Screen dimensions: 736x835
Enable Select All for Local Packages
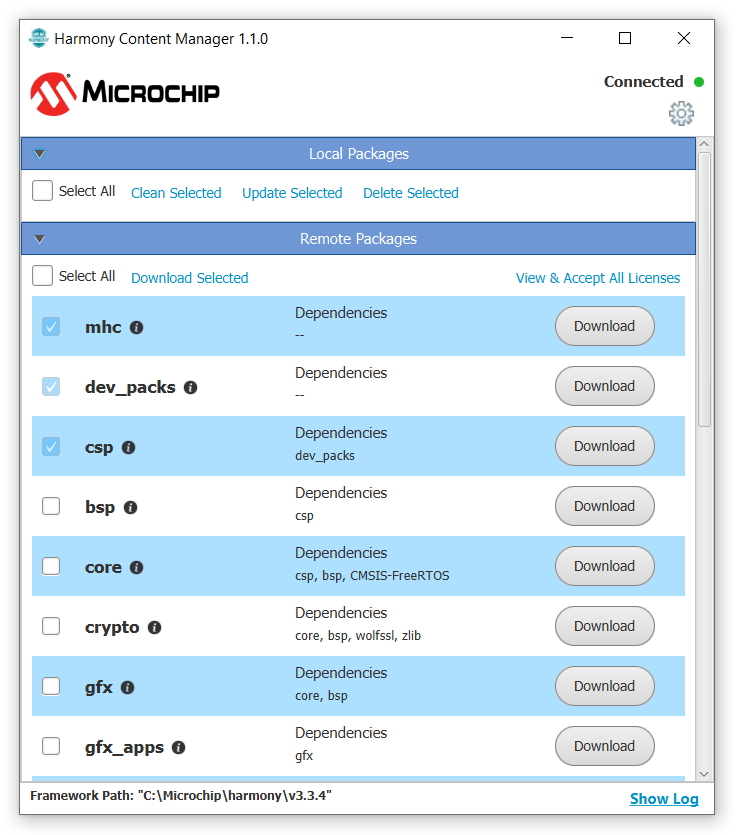click(x=42, y=191)
